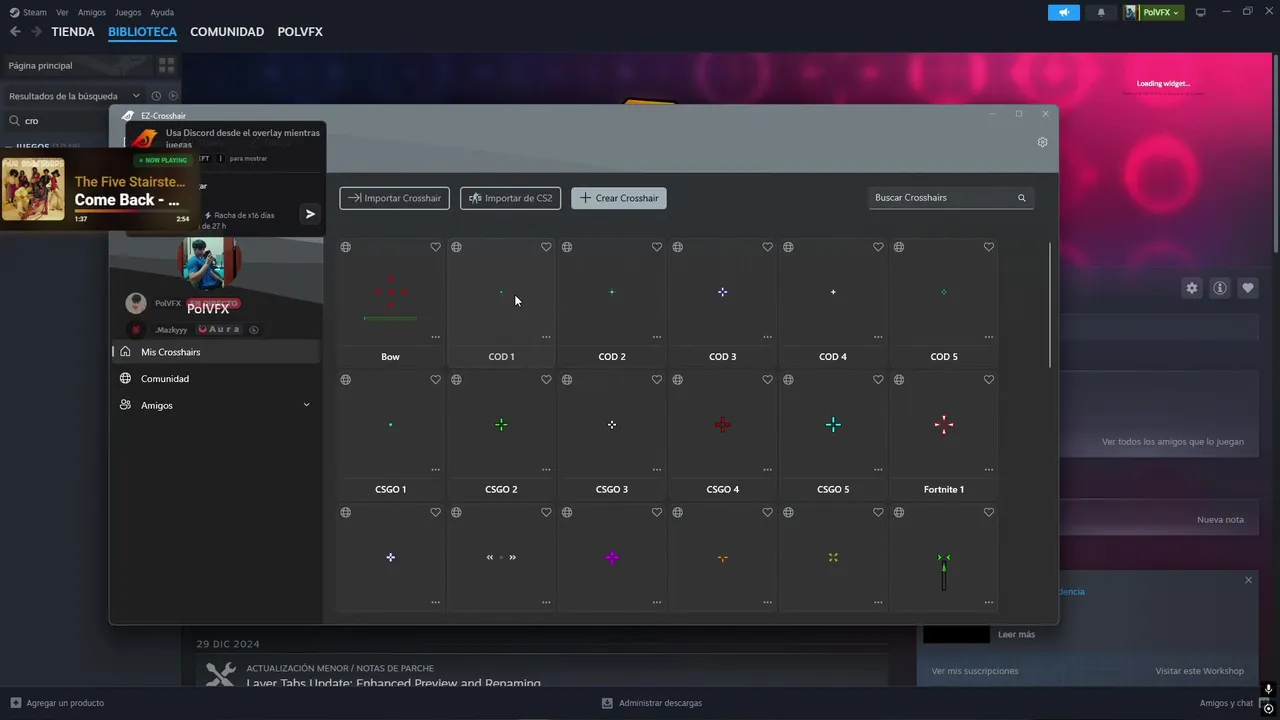The height and width of the screenshot is (720, 1280).
Task: Click the Mis Crosshairs home icon
Action: (125, 352)
